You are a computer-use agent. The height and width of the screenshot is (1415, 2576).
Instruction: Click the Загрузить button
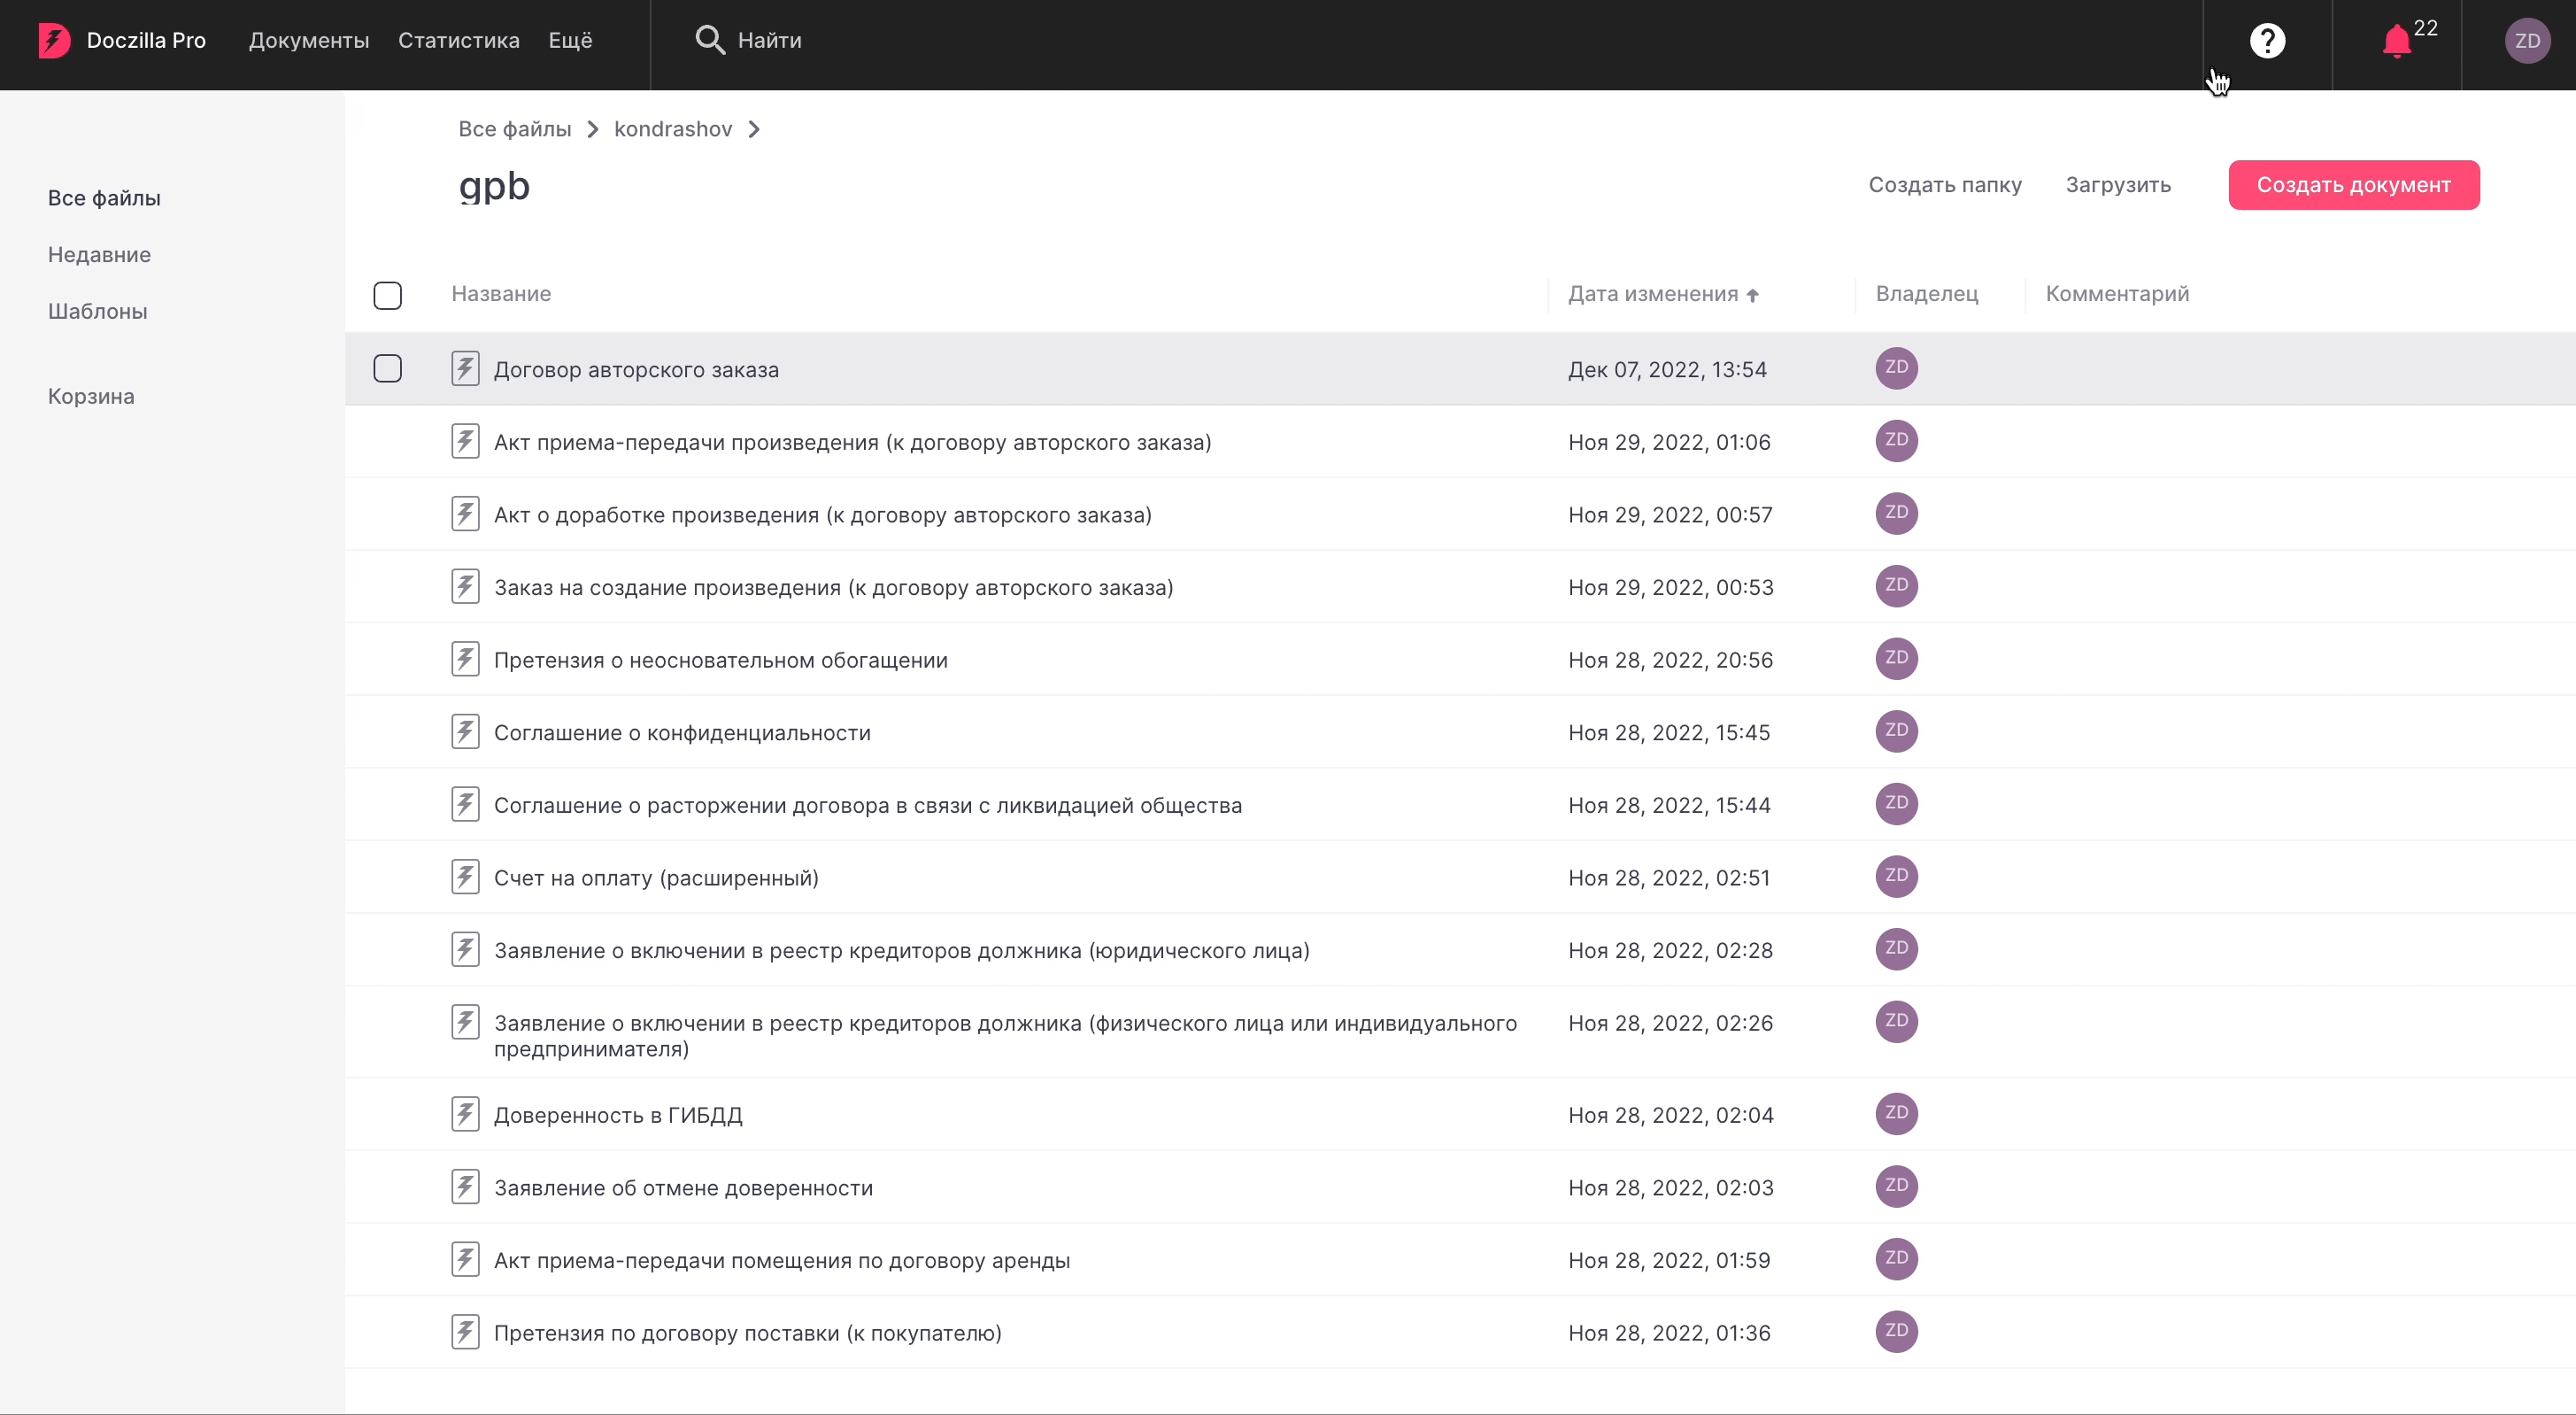2118,185
